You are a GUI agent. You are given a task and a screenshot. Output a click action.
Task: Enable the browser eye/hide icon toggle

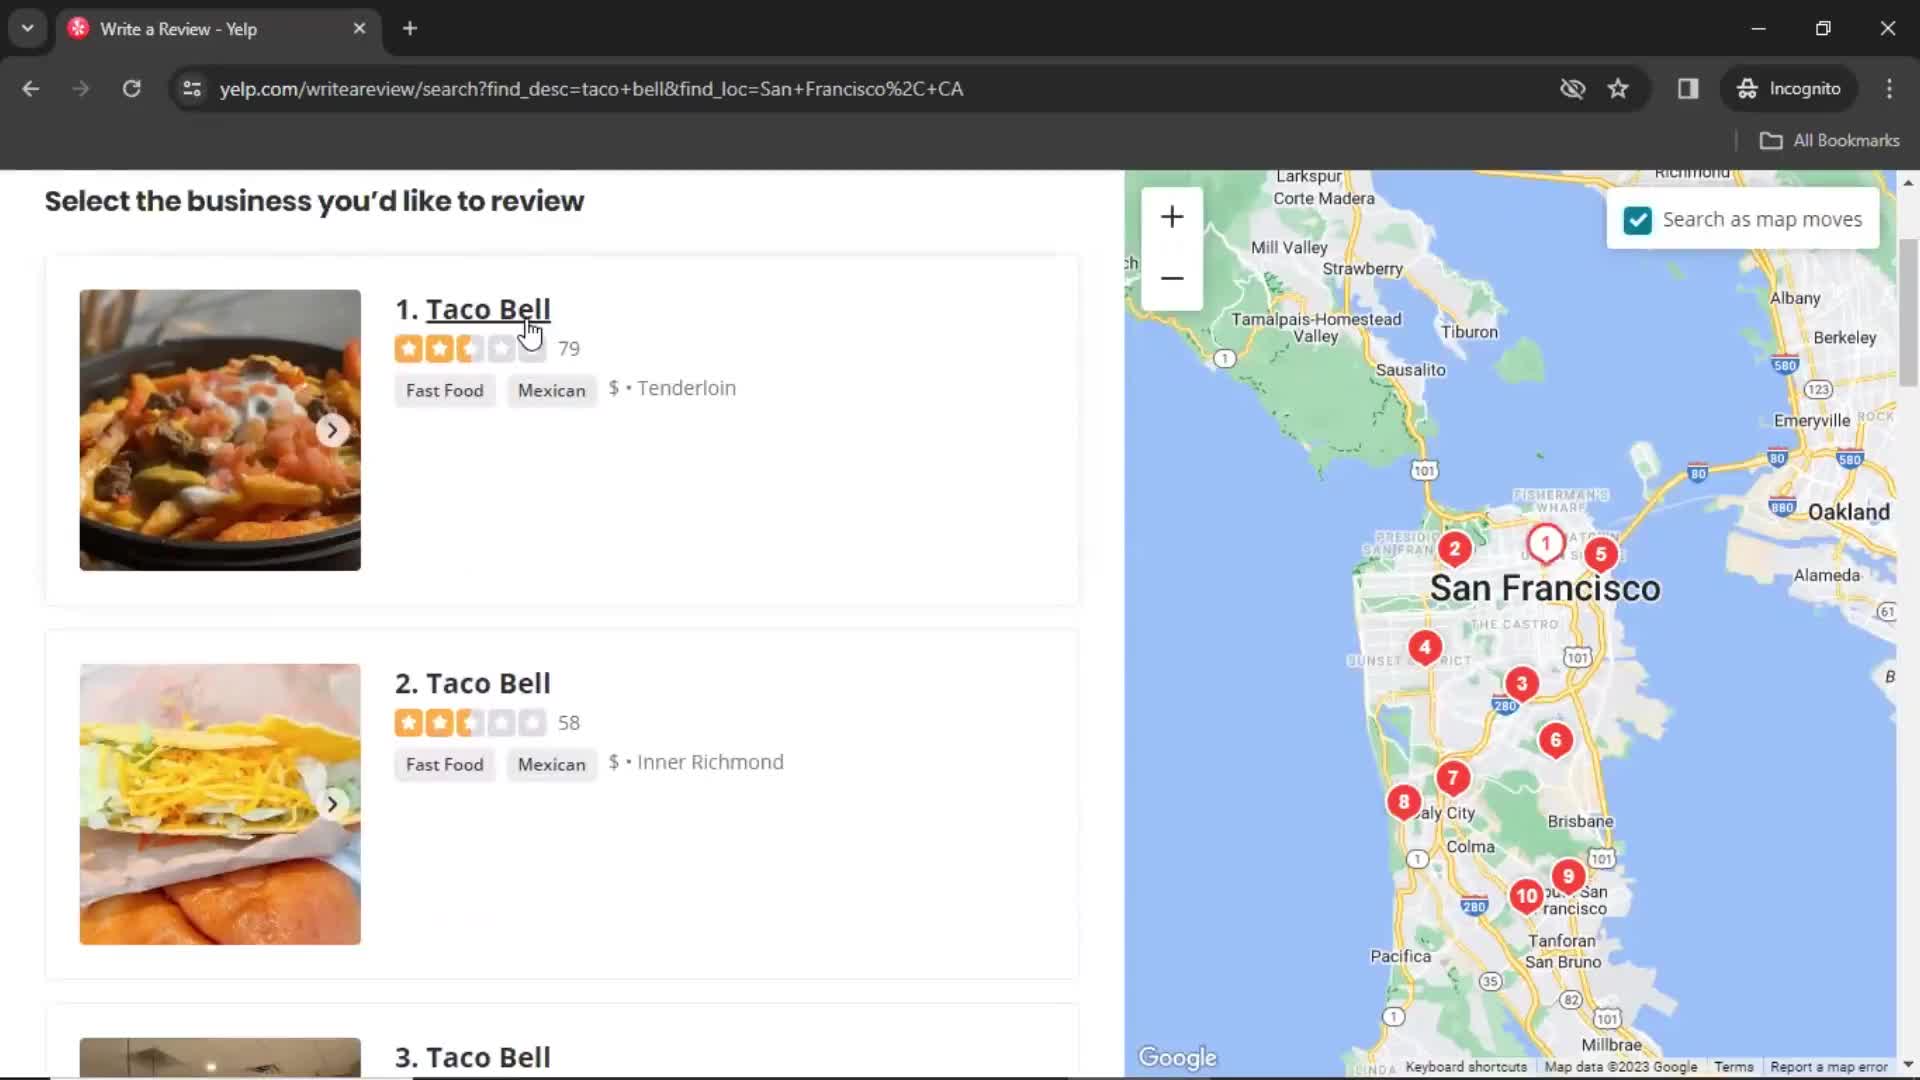tap(1572, 88)
